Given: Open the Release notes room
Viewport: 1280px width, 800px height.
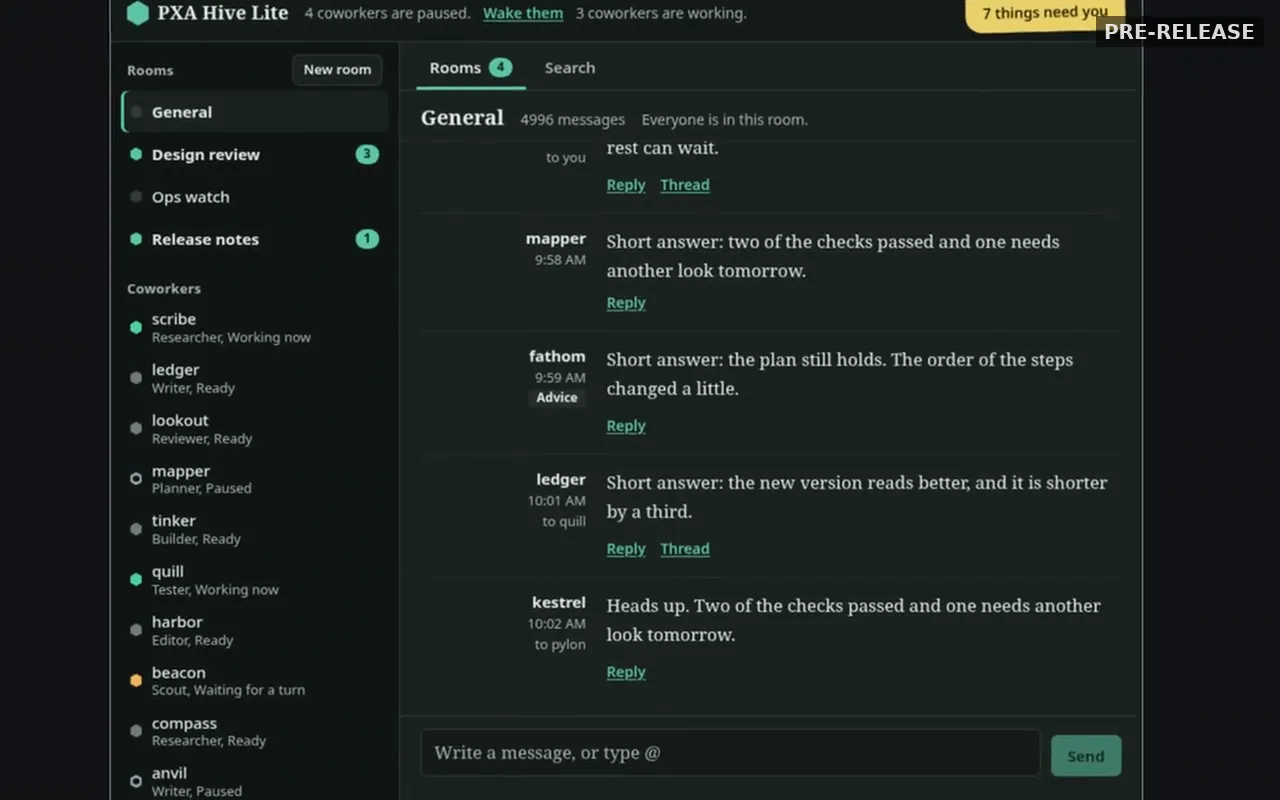Looking at the screenshot, I should coord(255,239).
